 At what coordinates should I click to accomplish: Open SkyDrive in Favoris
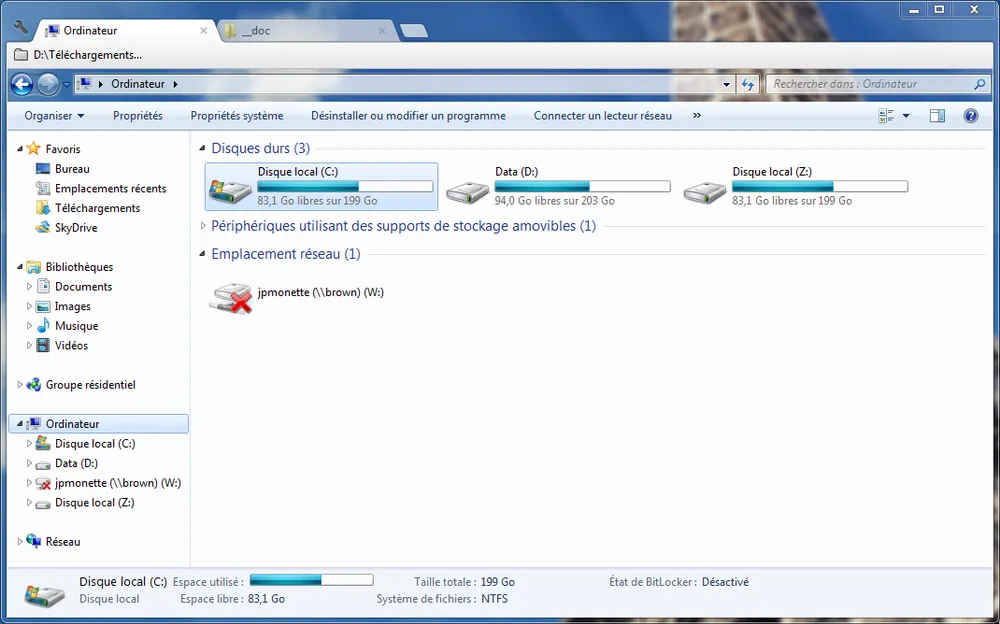pyautogui.click(x=76, y=228)
